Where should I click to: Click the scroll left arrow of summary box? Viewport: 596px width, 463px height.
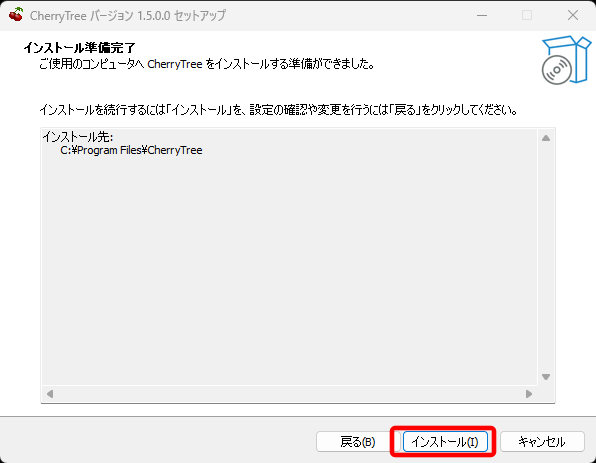50,394
